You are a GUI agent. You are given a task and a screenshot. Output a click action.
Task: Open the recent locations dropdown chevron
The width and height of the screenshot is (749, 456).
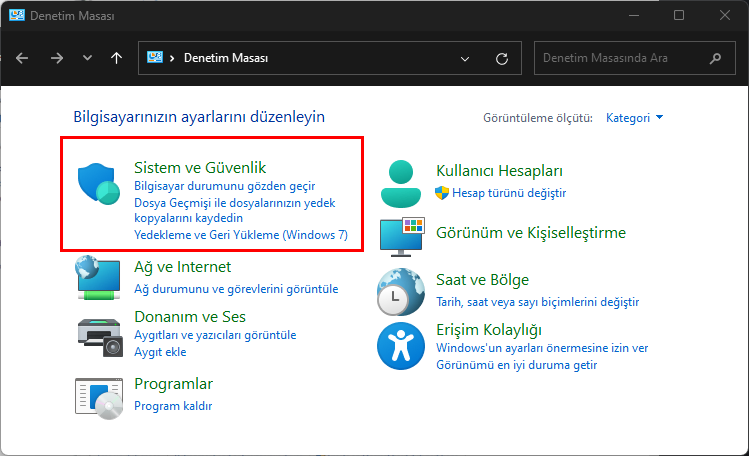pyautogui.click(x=87, y=58)
